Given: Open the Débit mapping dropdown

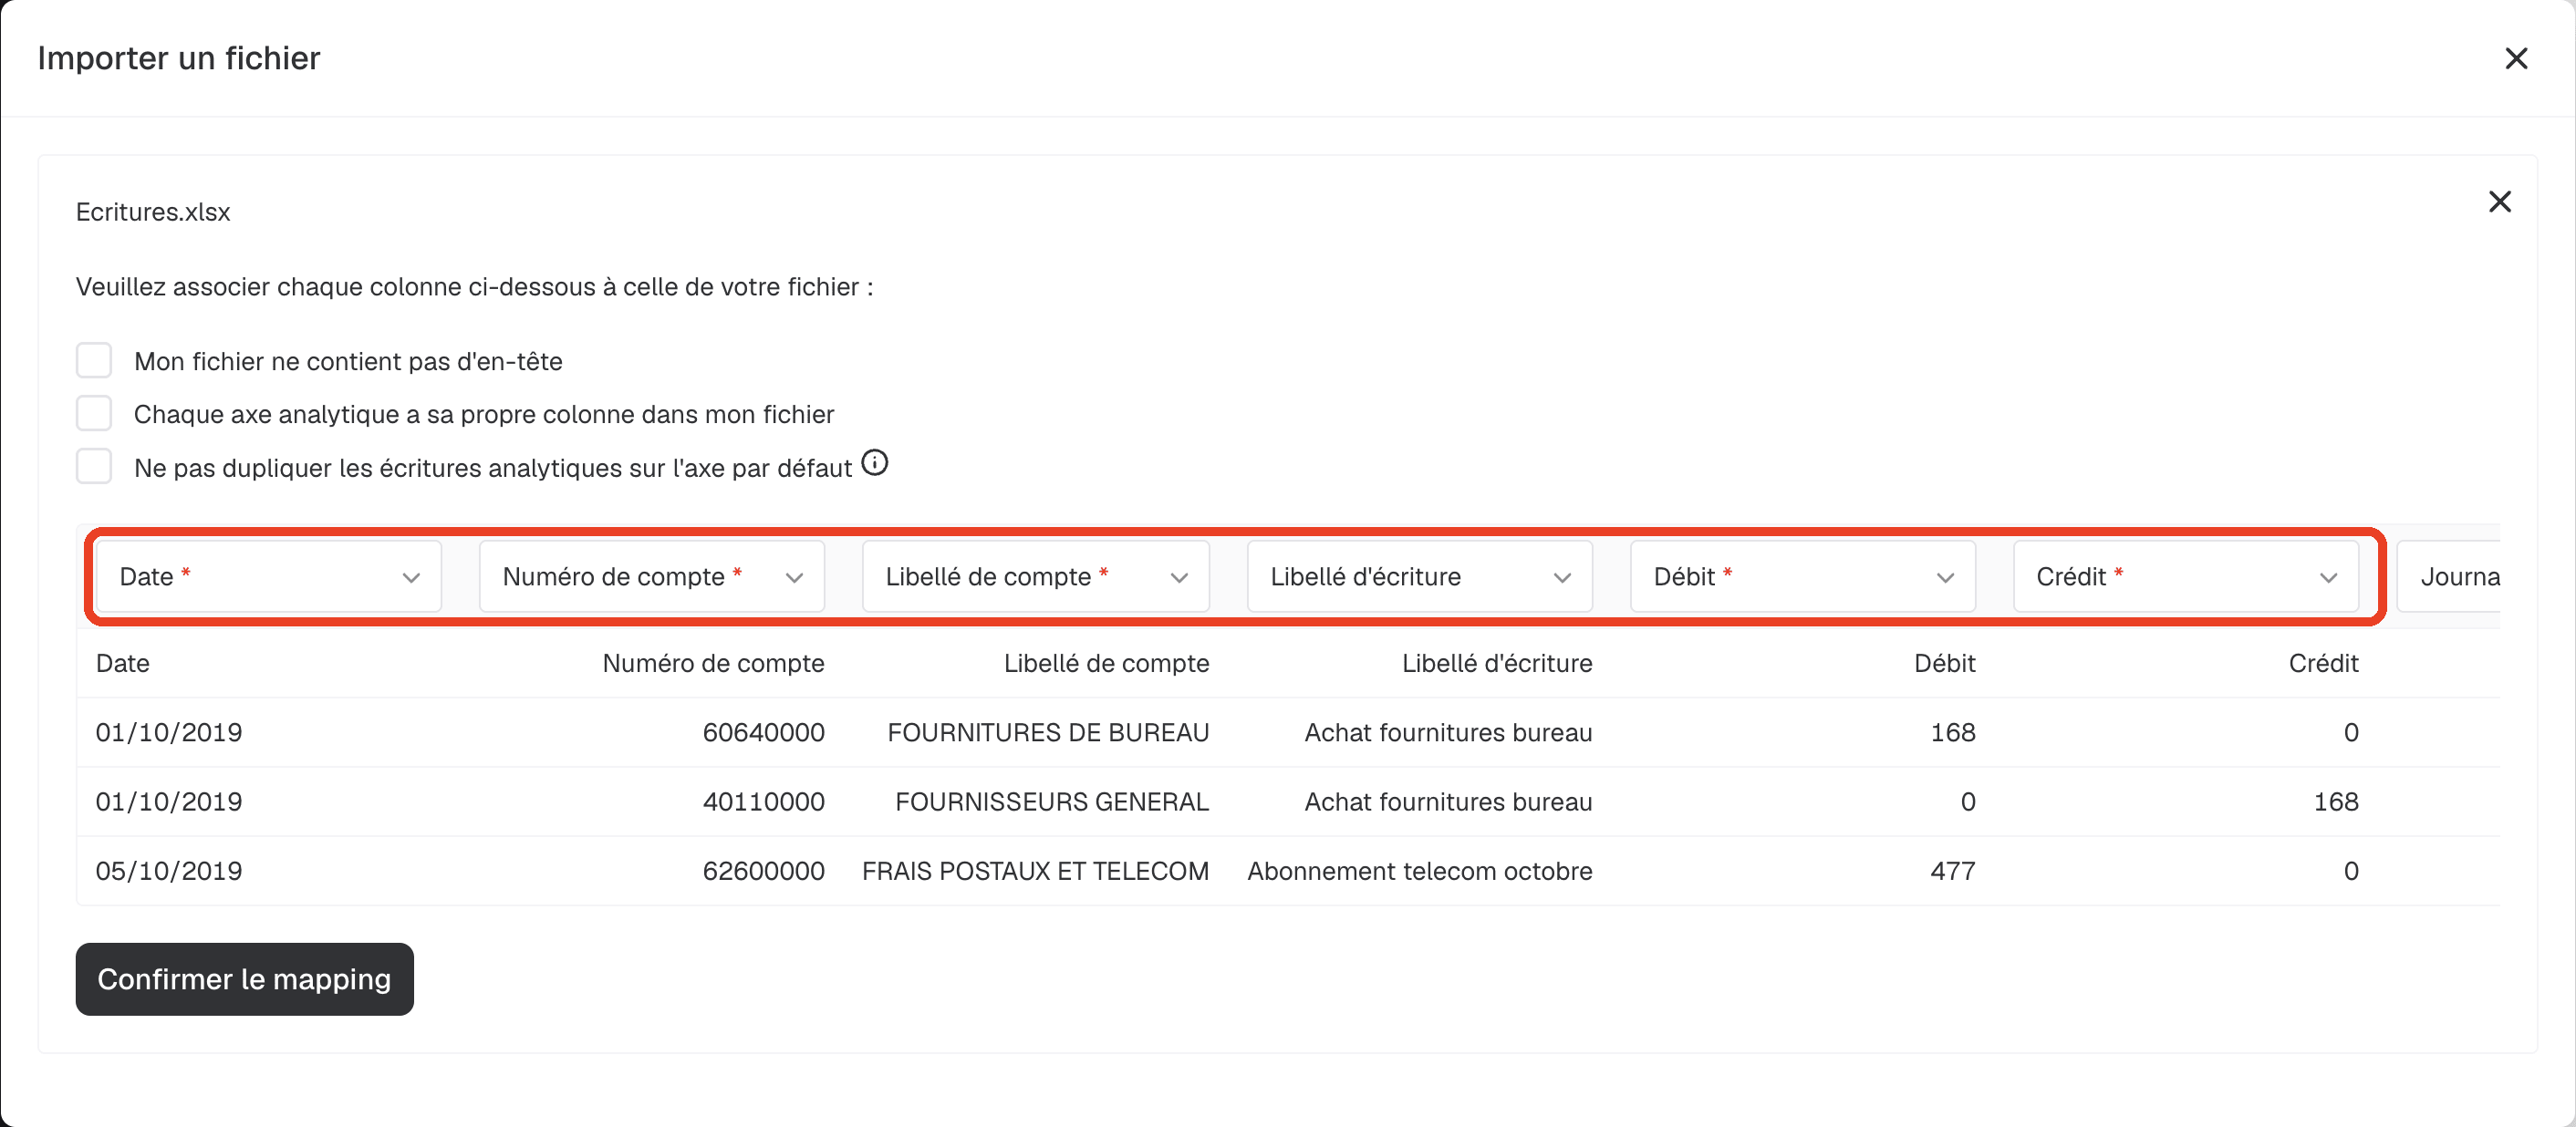Looking at the screenshot, I should pos(1803,576).
